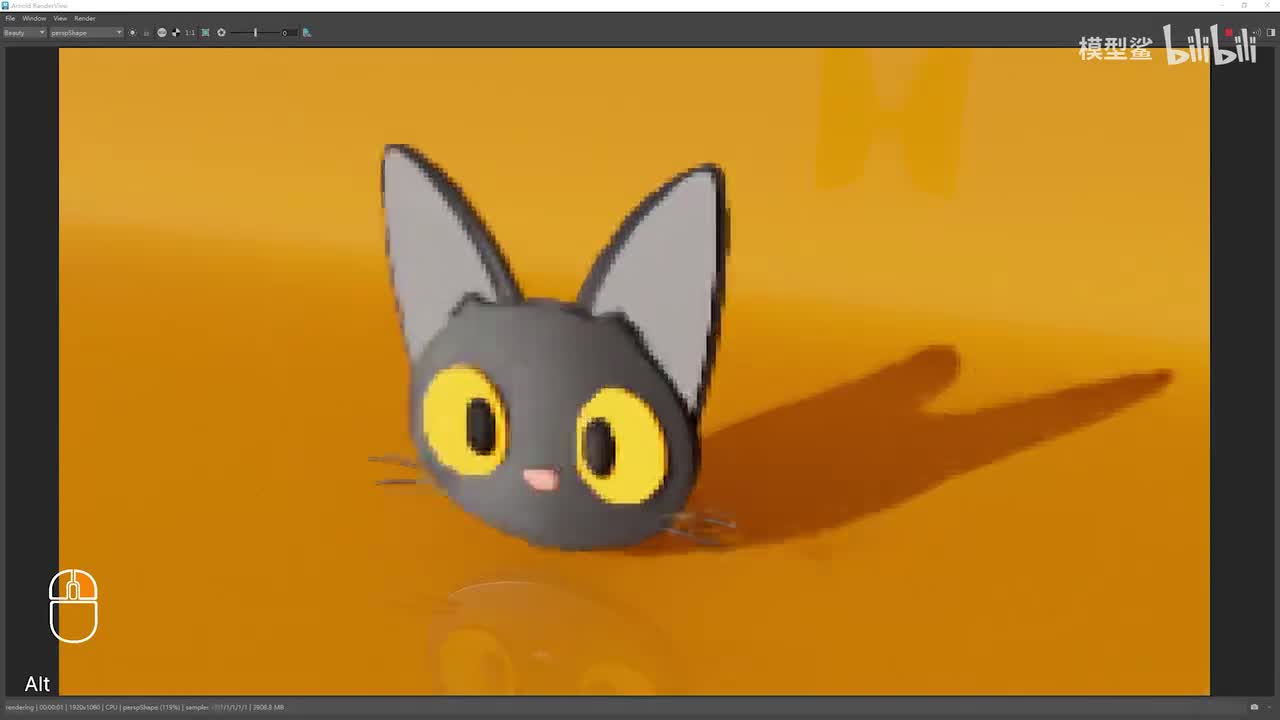Image resolution: width=1280 pixels, height=720 pixels.
Task: Click the "1920x1080" resolution text
Action: tap(85, 707)
